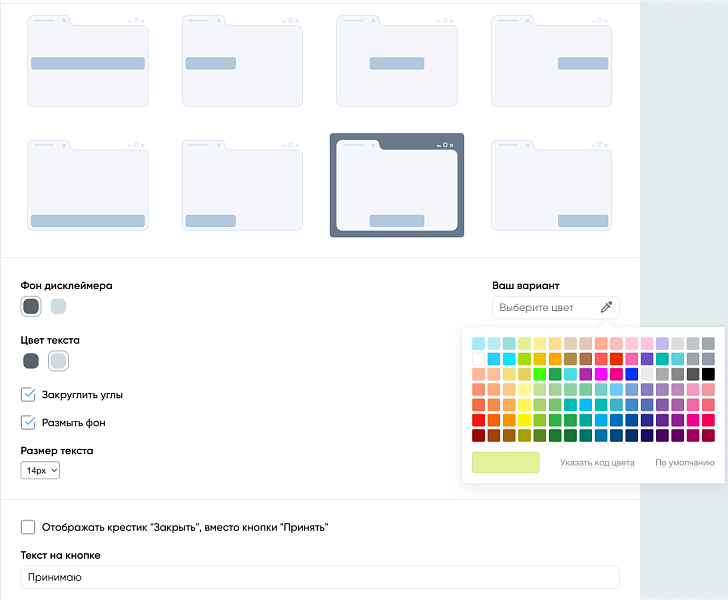Select the light disclaimer background swatch
Screen dimensions: 728x600
59,307
